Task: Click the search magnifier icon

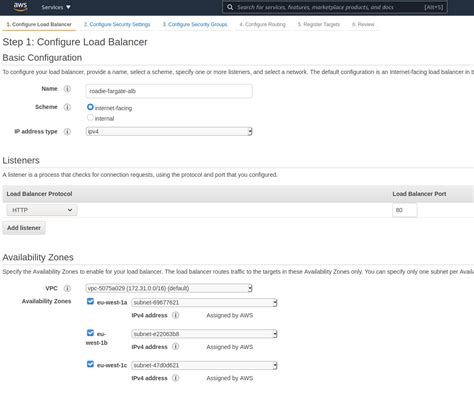Action: point(230,7)
